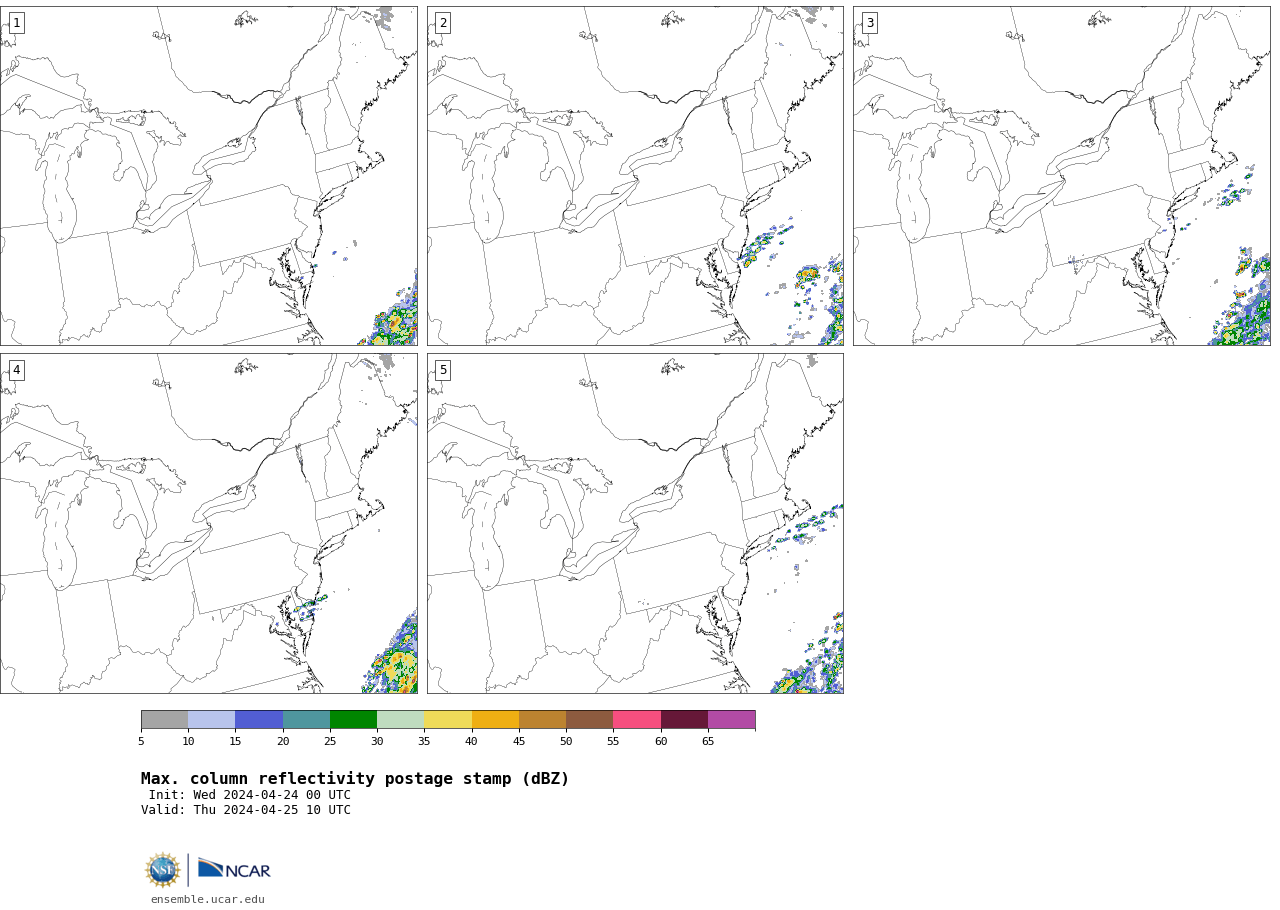Click the light lavender 10-15 dBZ swatch
Viewport: 1280px width, 910px height.
pyautogui.click(x=211, y=720)
